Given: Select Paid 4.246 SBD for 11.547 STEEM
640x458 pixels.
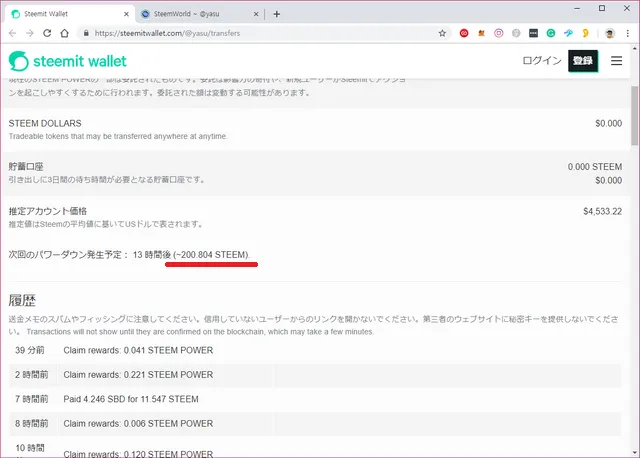Looking at the screenshot, I should click(315, 399).
